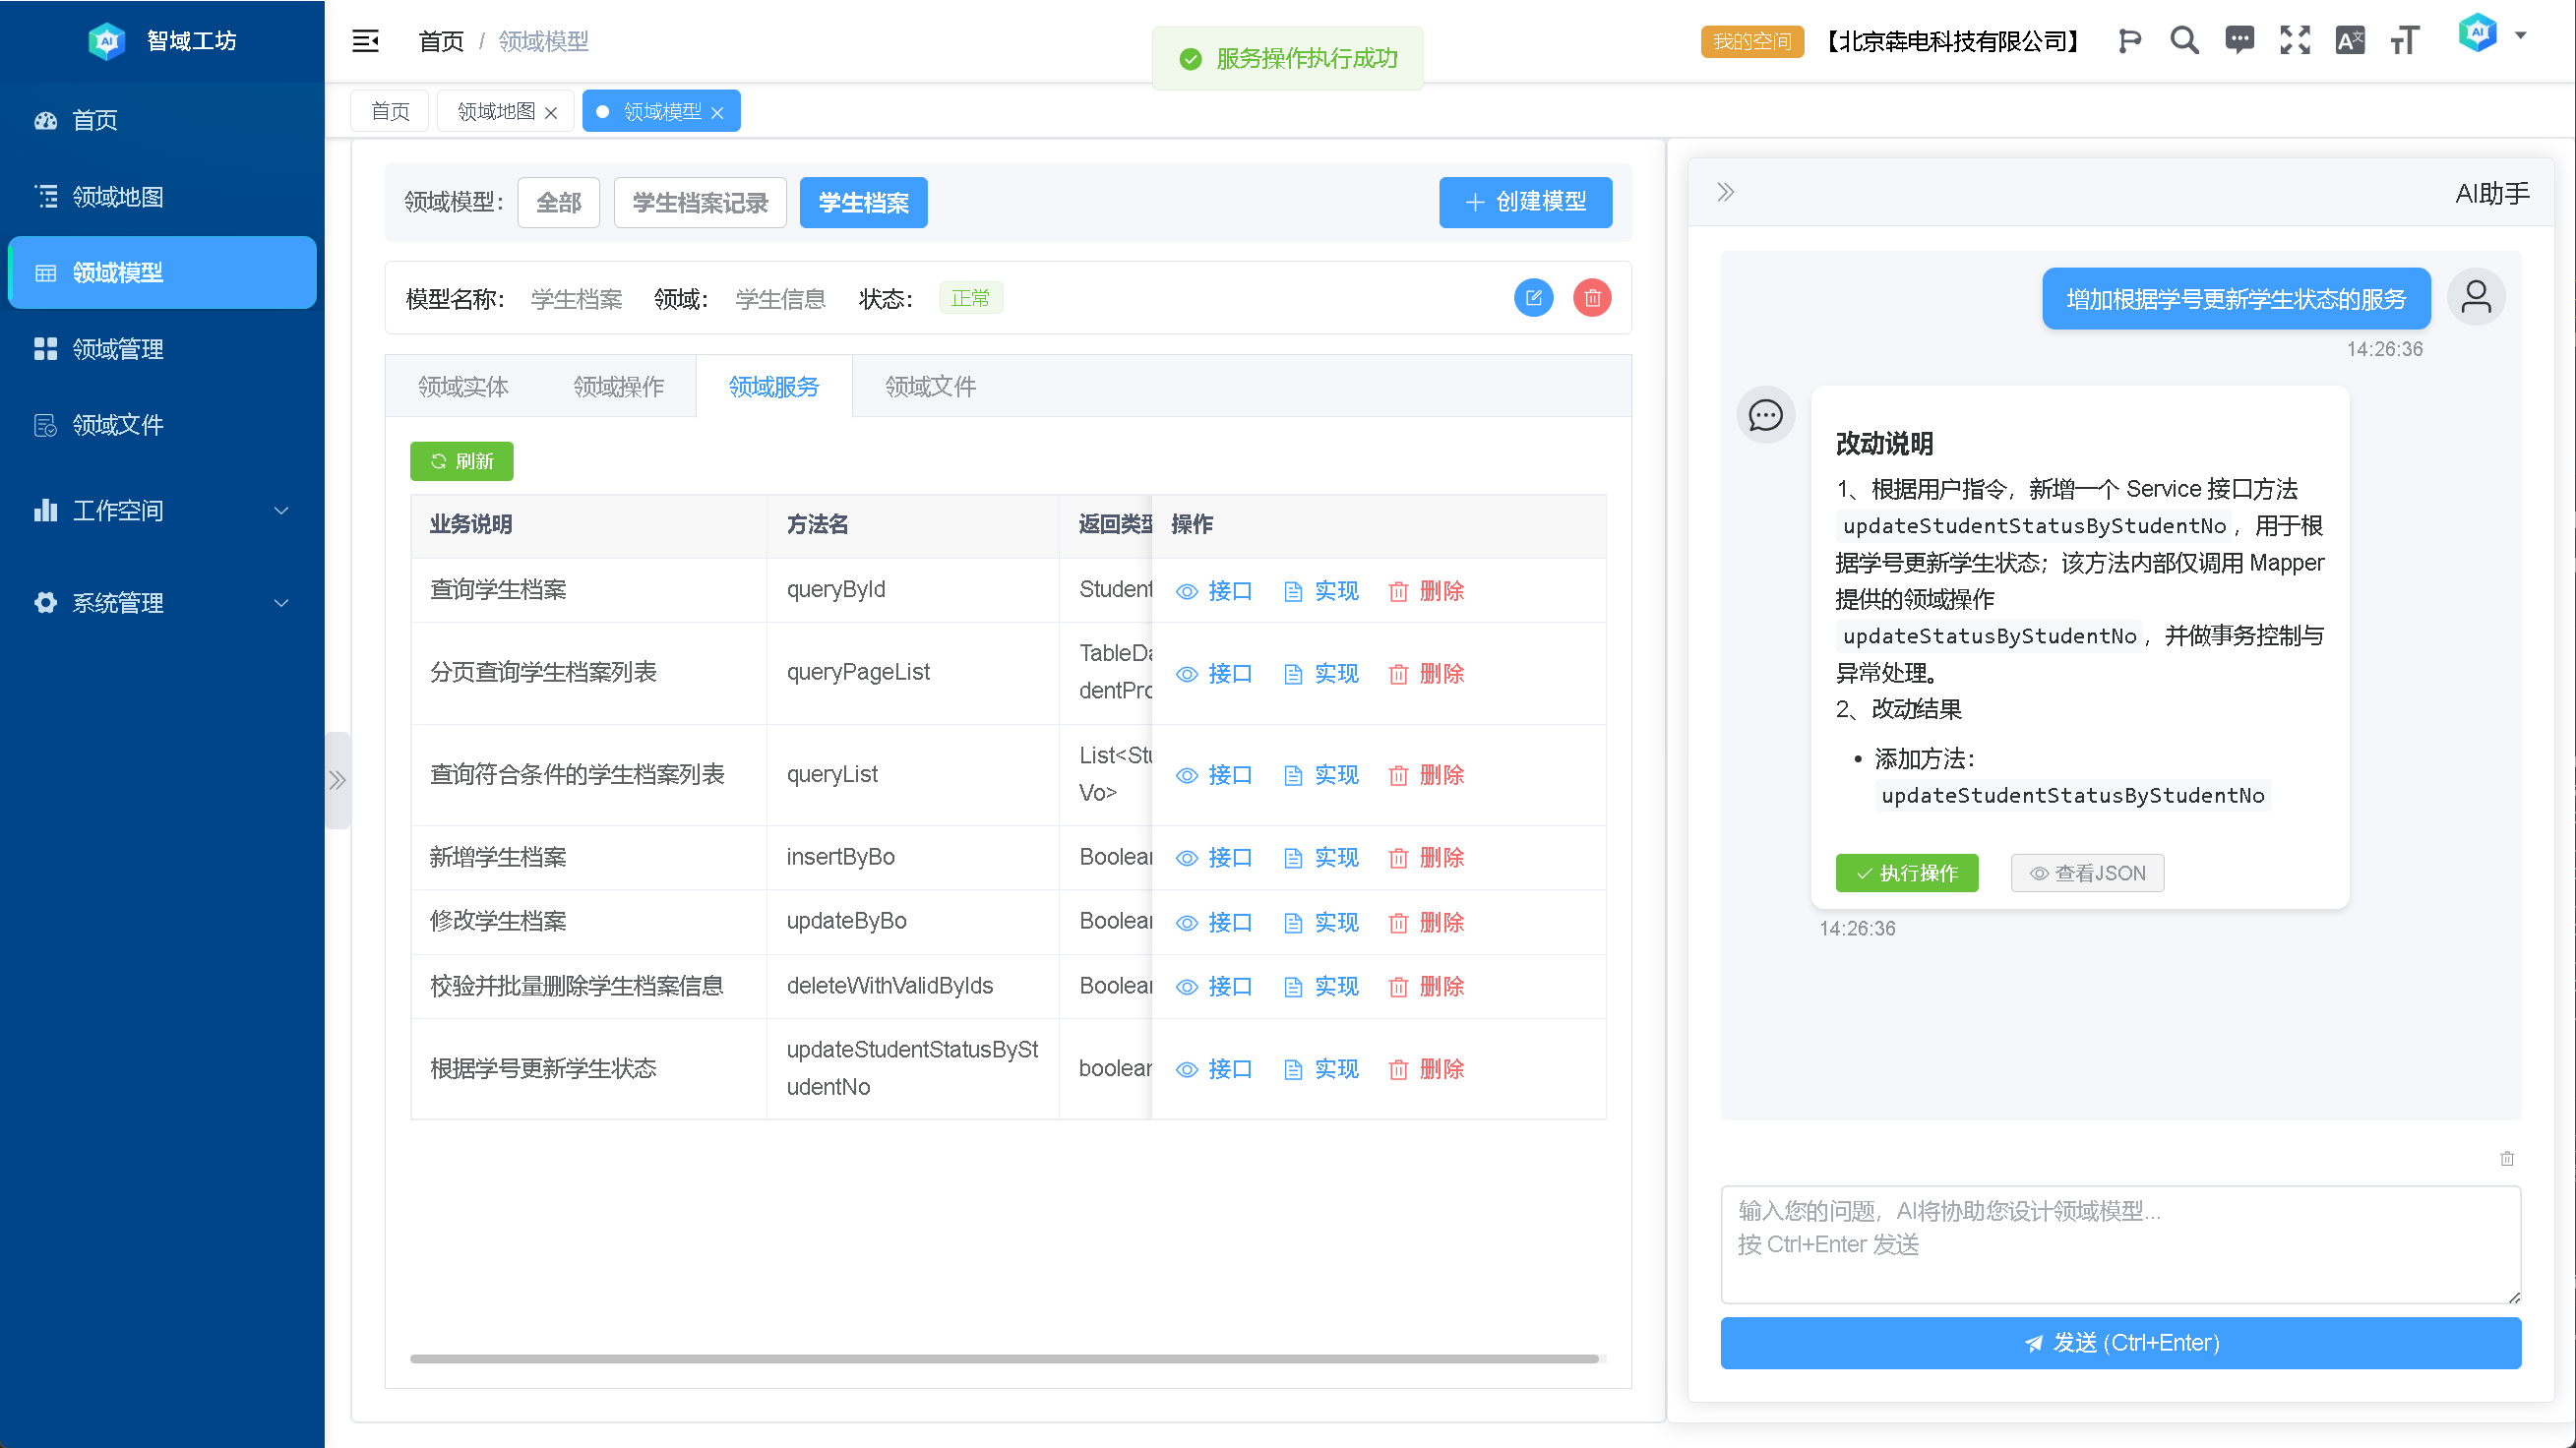Click the 创建模型 button
Image resolution: width=2576 pixels, height=1448 pixels.
pyautogui.click(x=1525, y=203)
